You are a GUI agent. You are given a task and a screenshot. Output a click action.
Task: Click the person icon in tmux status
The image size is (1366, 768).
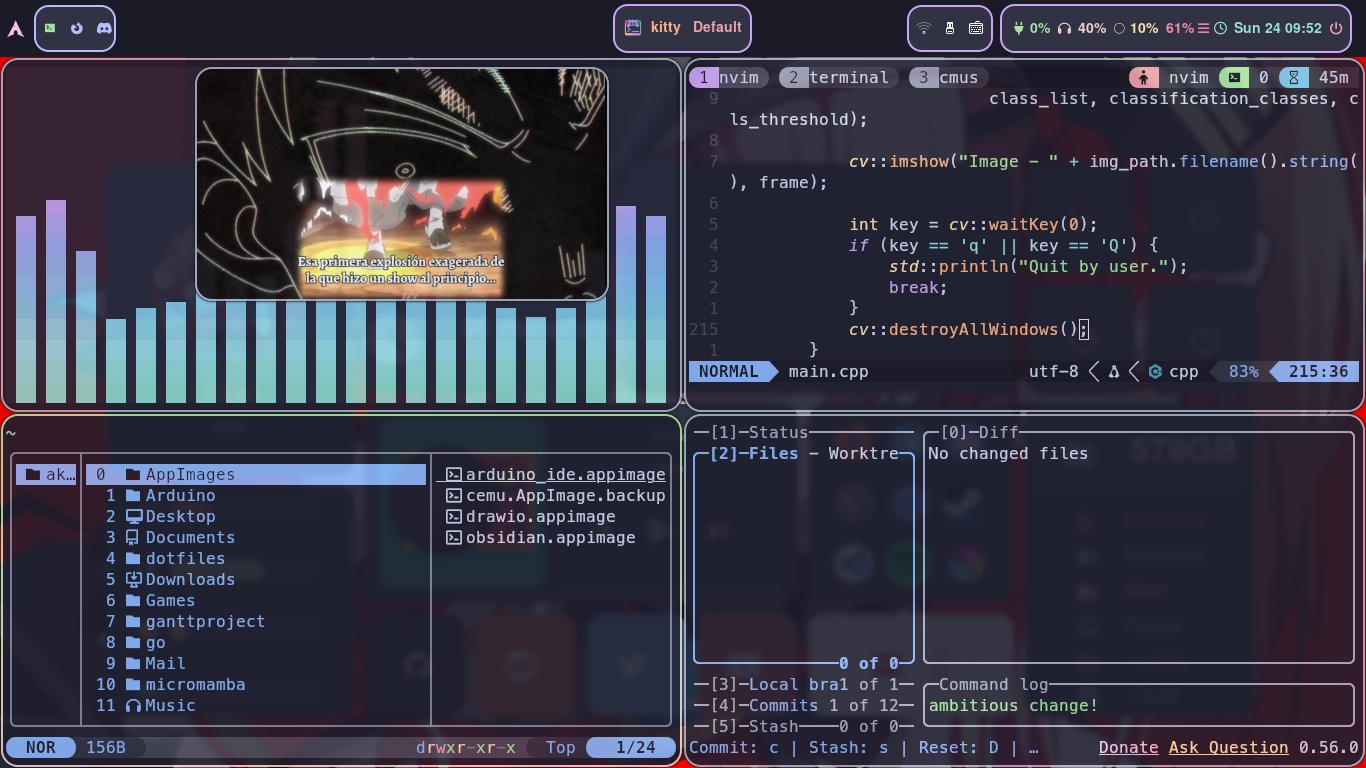click(1143, 77)
